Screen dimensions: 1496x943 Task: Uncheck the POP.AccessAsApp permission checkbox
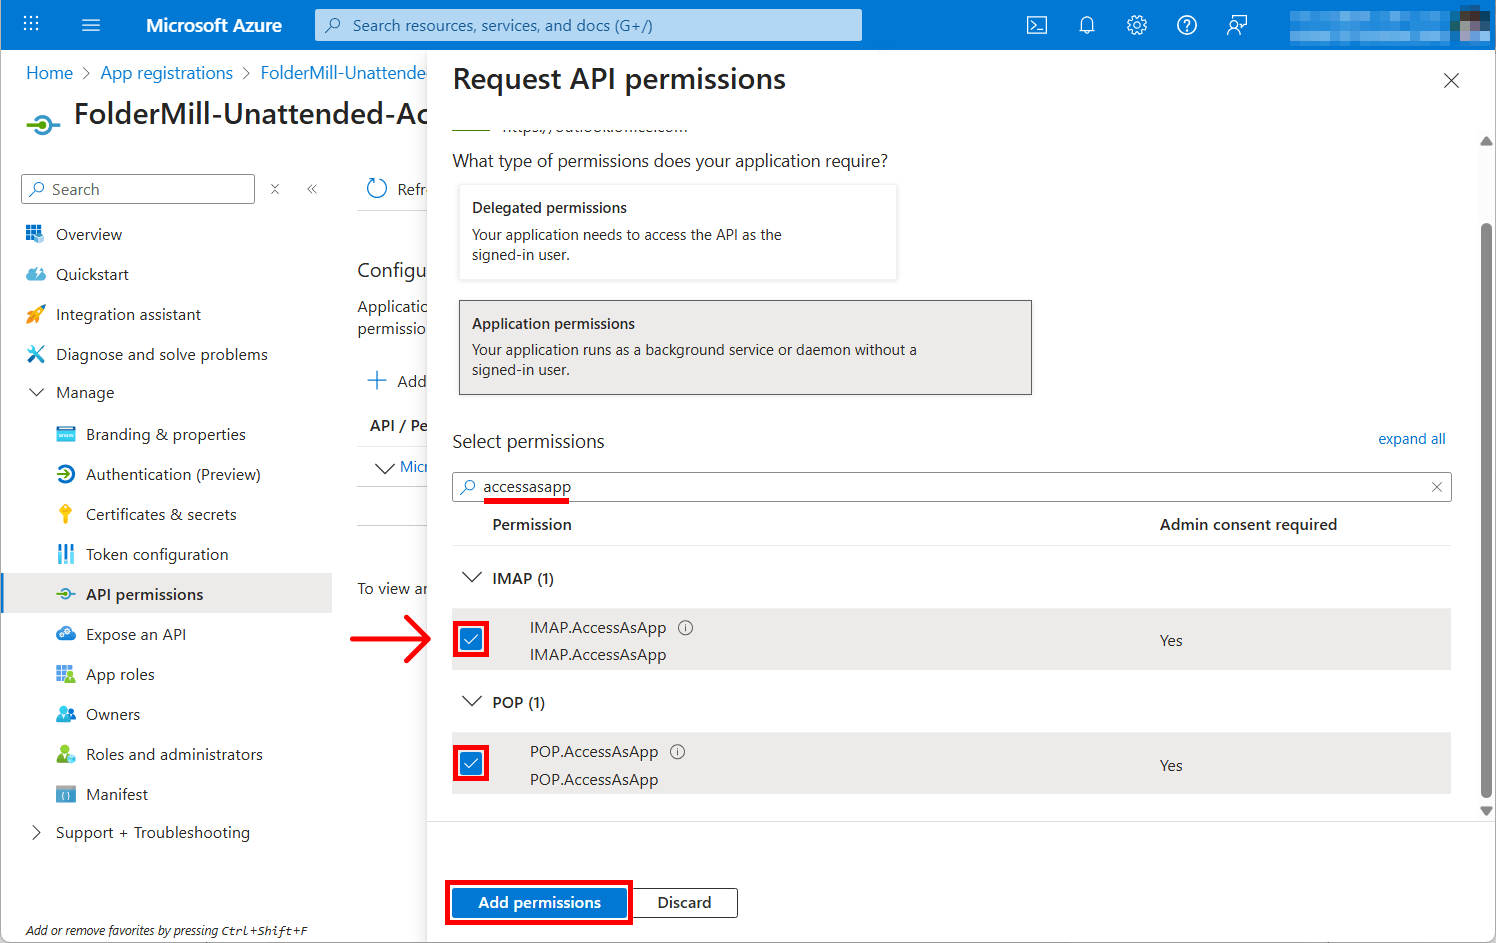click(x=471, y=764)
